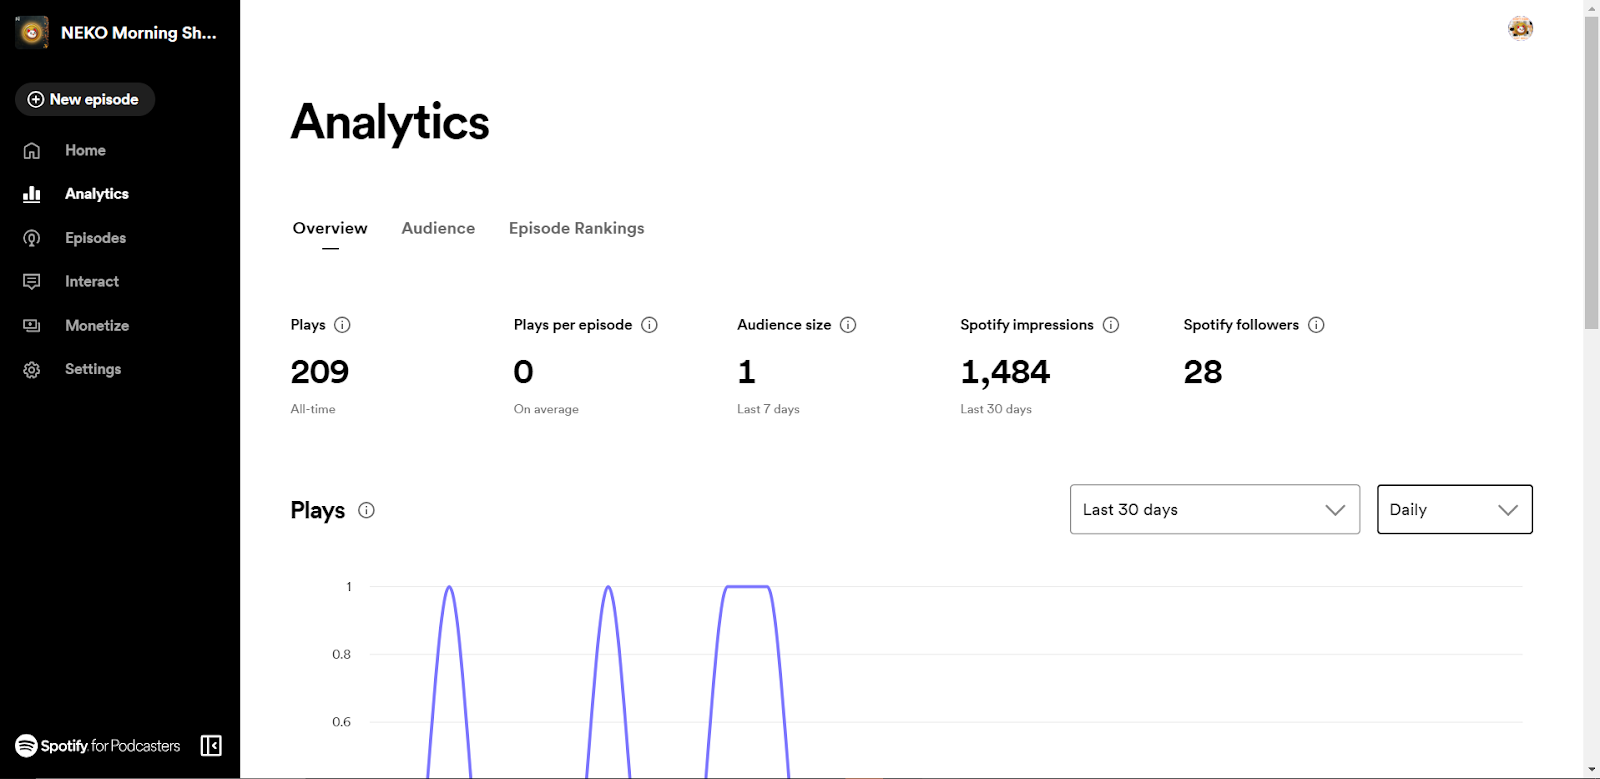1600x779 pixels.
Task: Select Analytics in the sidebar
Action: [x=97, y=194]
